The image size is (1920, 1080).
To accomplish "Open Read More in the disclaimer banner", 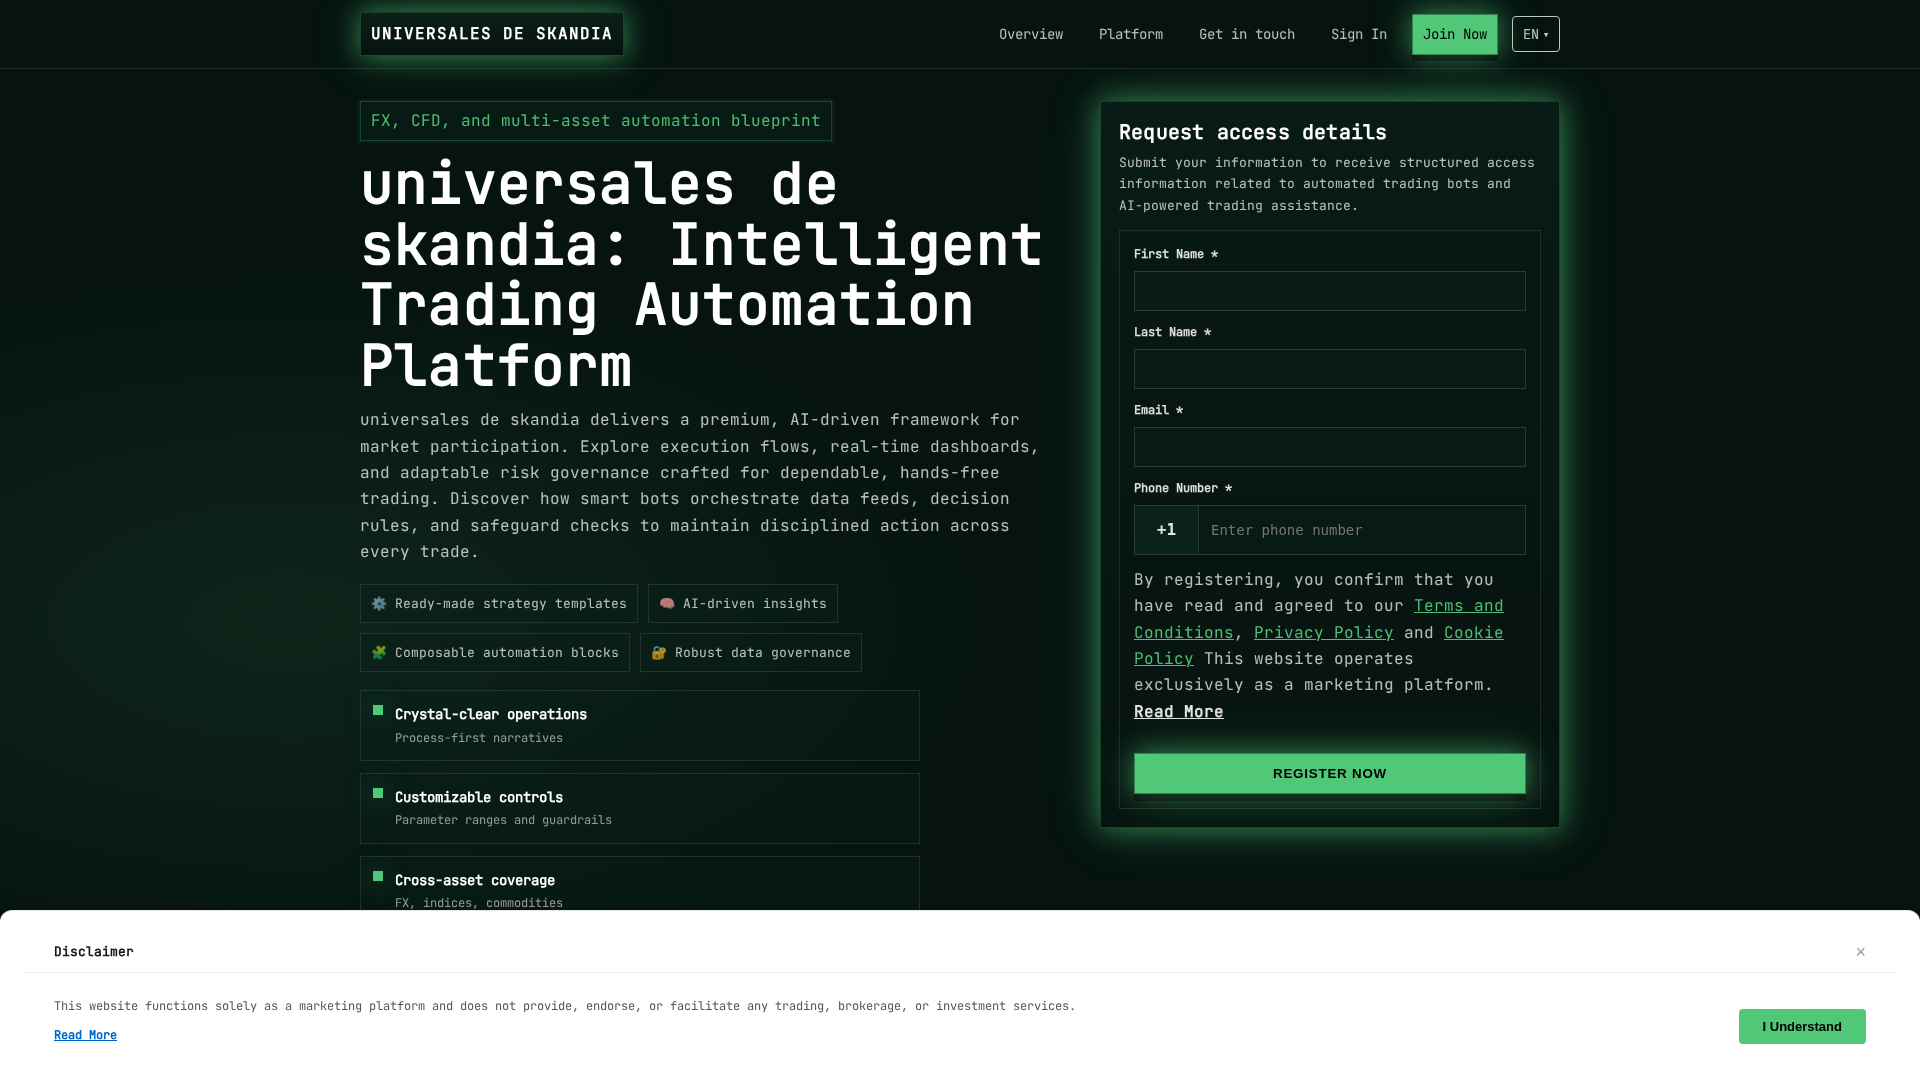I will (x=85, y=1035).
